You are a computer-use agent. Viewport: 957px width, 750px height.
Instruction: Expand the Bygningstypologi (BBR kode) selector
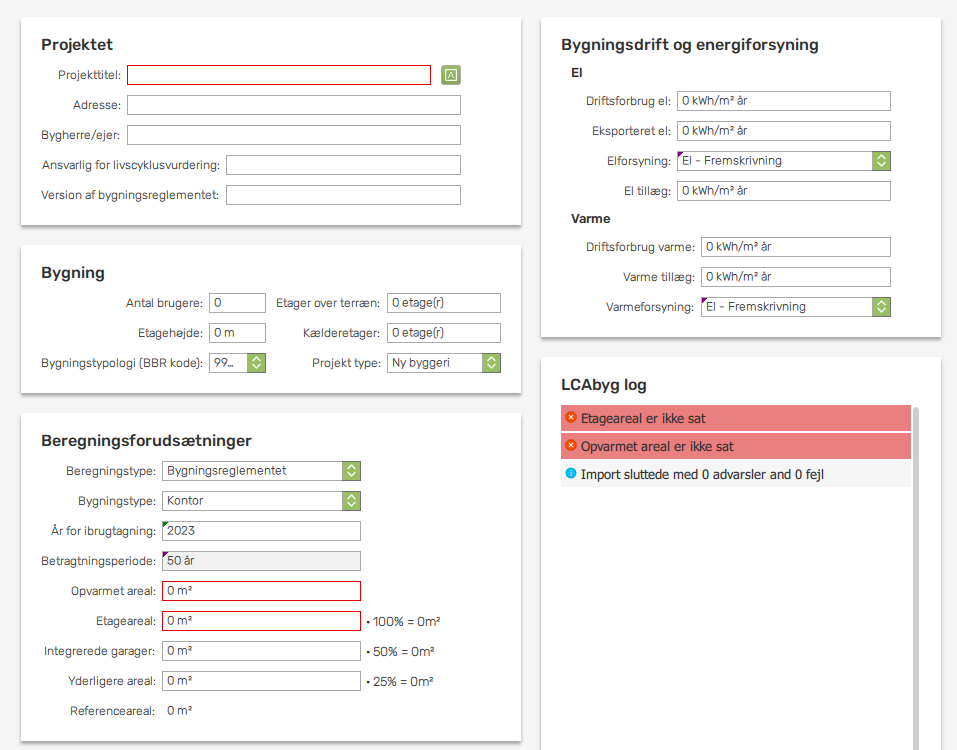(x=237, y=362)
